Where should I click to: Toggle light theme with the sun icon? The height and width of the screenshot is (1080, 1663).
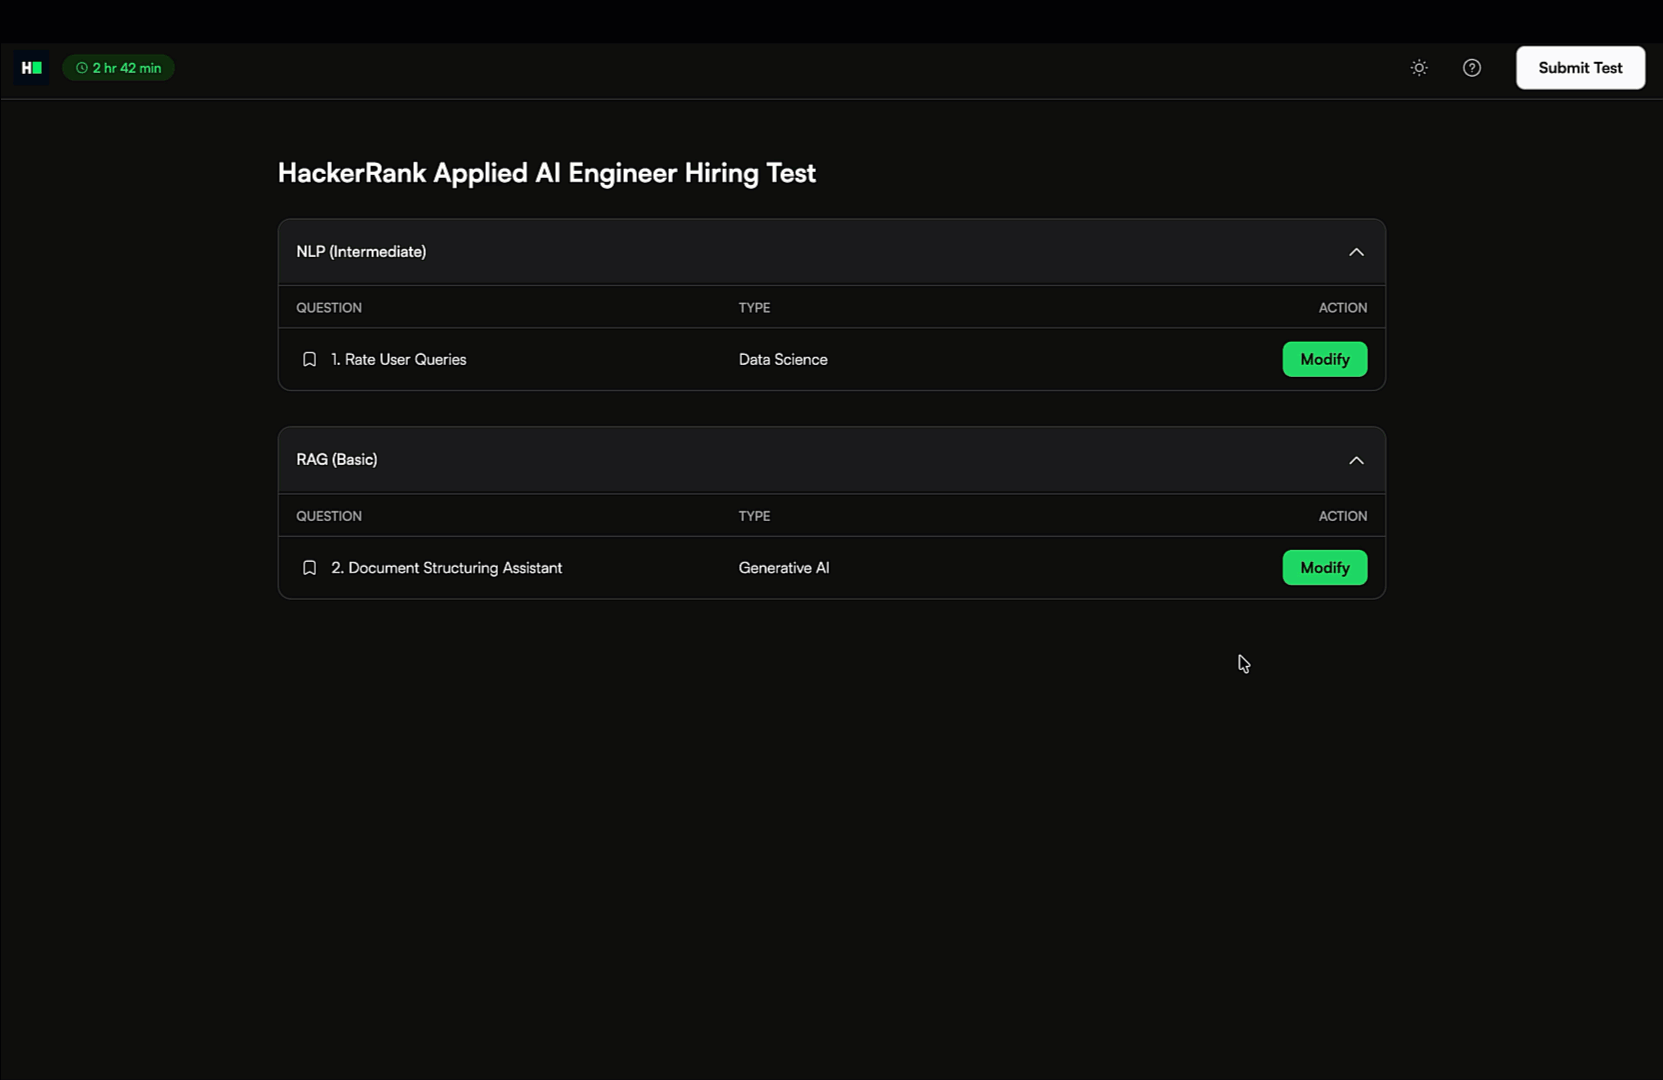pos(1418,67)
